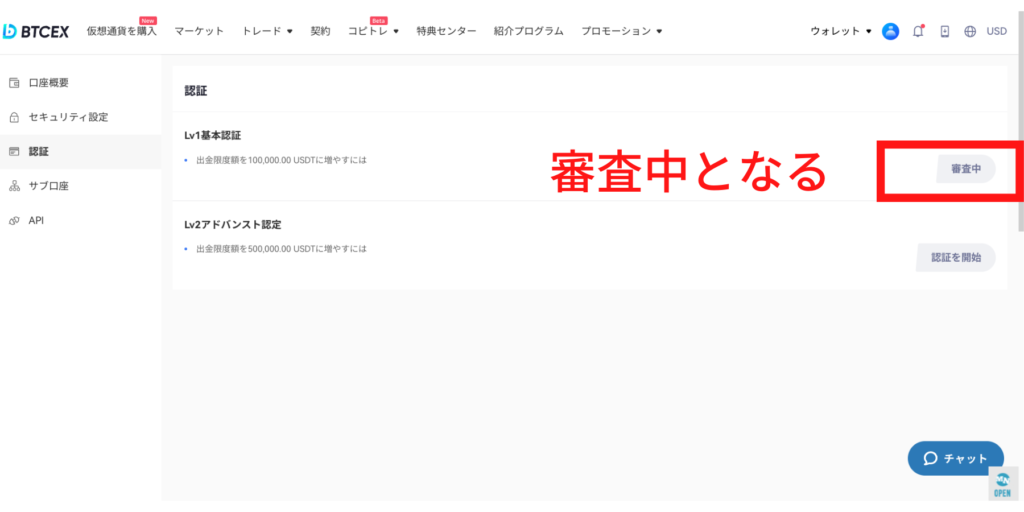Click the globe language icon
This screenshot has height=512, width=1024.
click(x=970, y=31)
